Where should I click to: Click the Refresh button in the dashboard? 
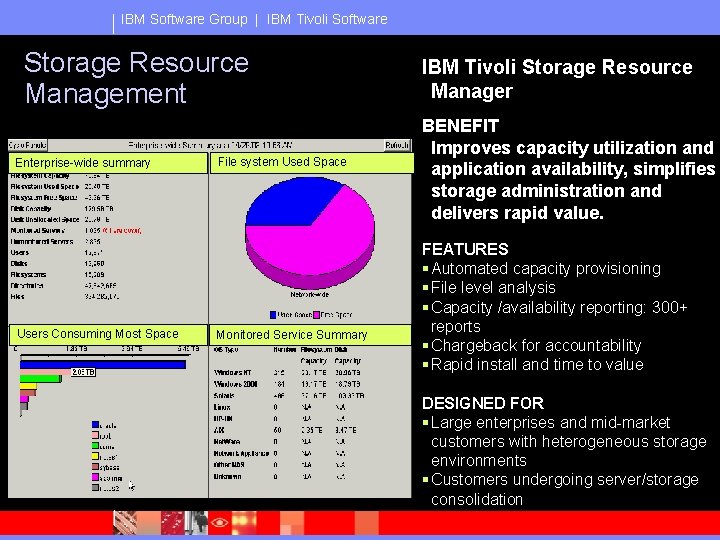tap(397, 145)
